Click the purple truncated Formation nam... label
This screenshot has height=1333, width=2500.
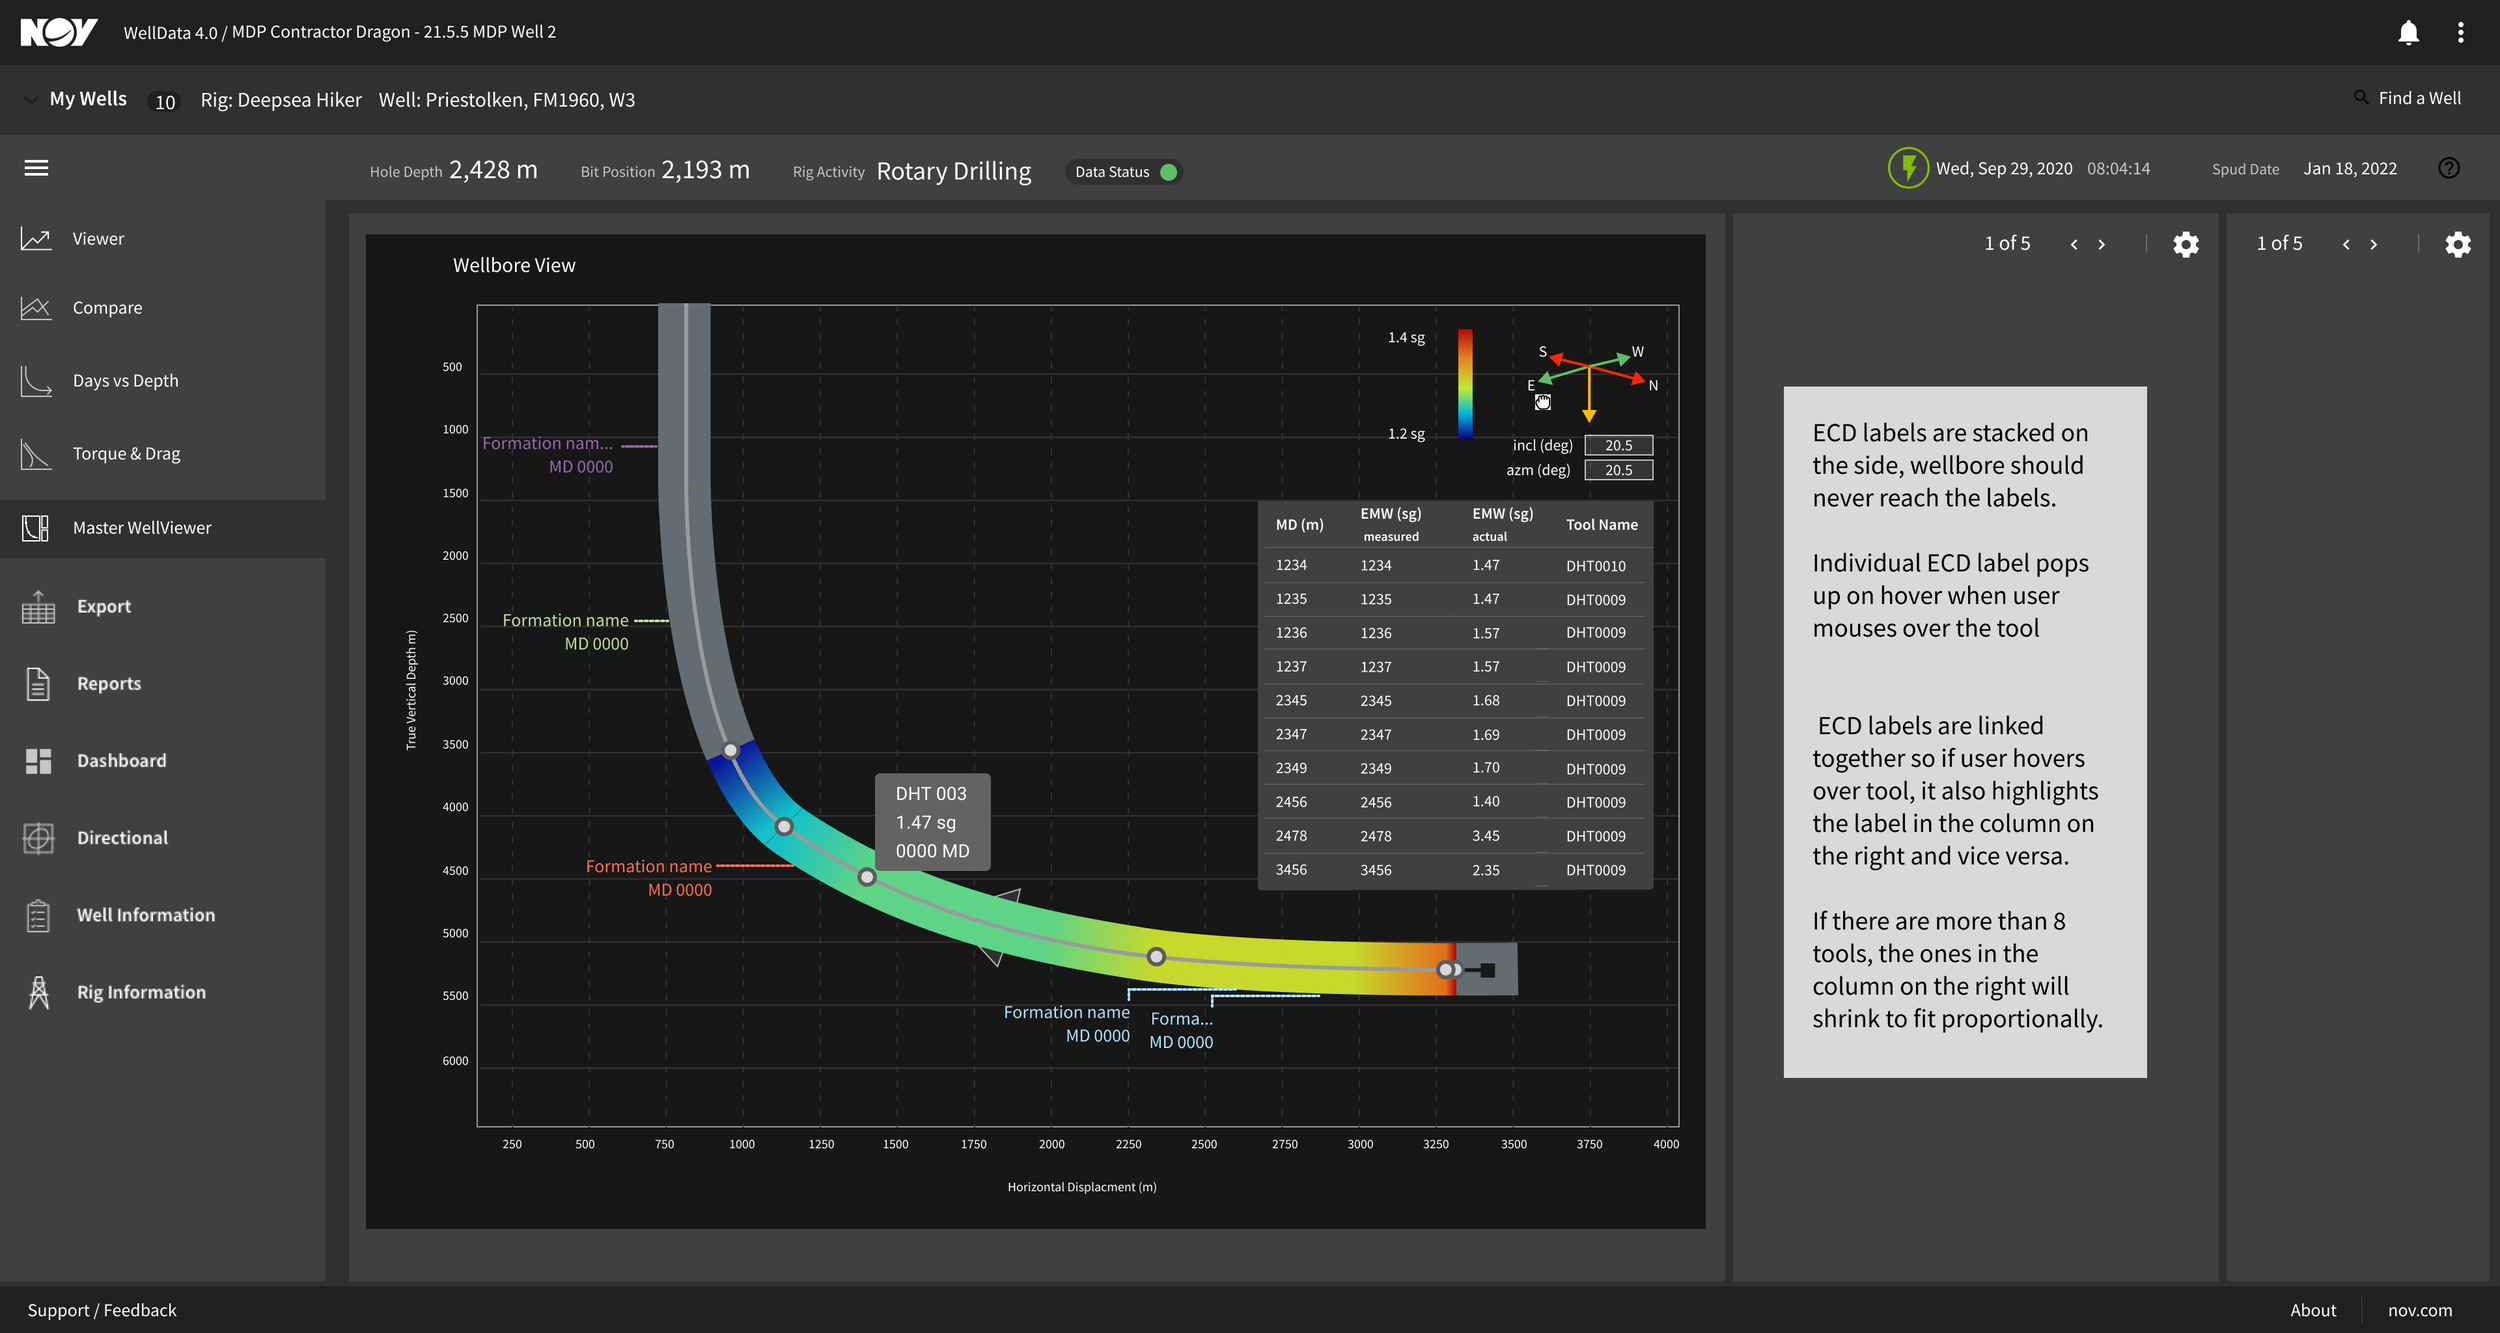547,444
